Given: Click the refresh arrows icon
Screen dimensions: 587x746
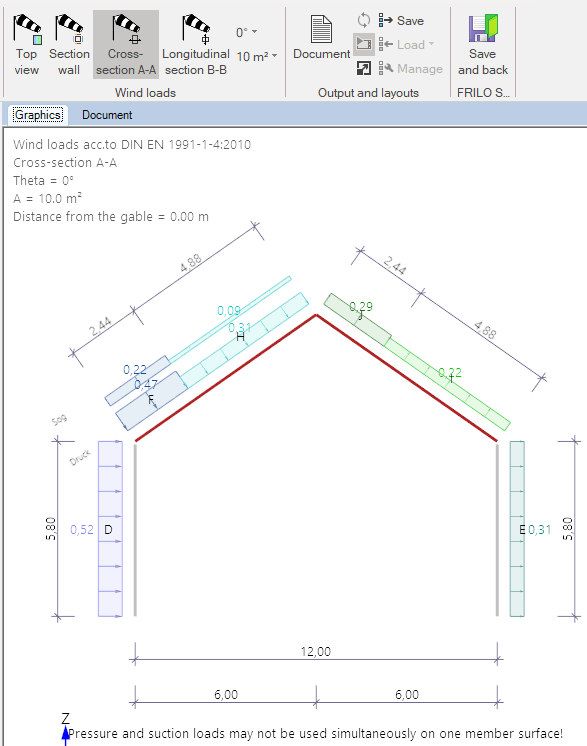Looking at the screenshot, I should 363,20.
